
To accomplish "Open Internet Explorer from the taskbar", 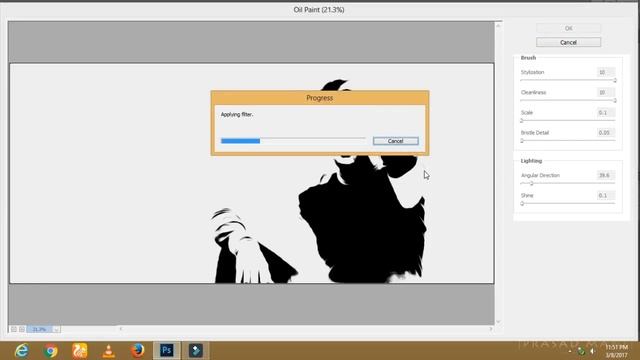I will 21,351.
